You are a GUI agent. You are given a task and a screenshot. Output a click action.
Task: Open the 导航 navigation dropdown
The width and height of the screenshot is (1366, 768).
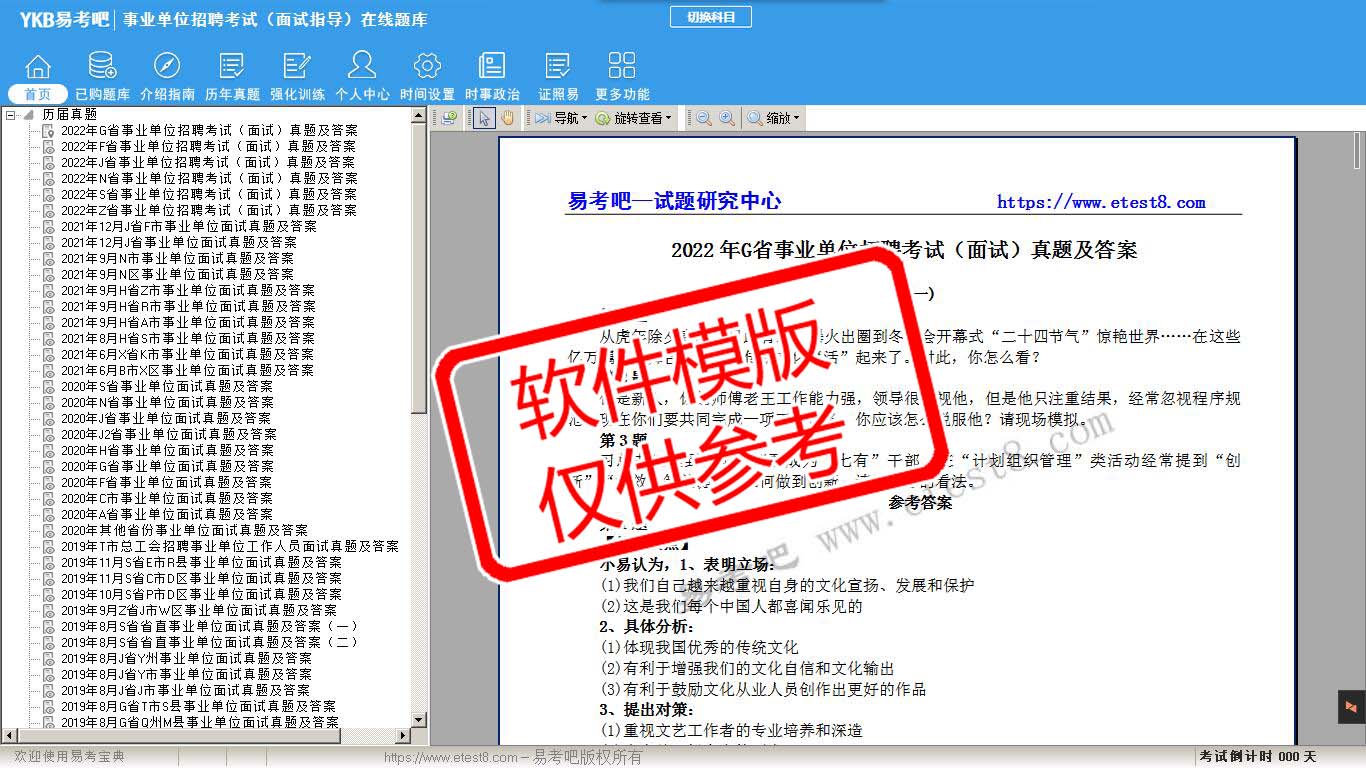(x=560, y=118)
